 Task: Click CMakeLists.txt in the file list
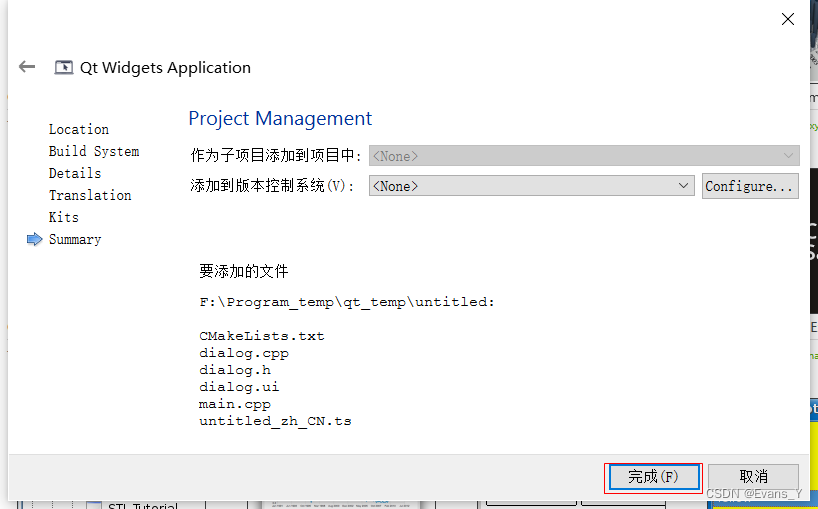point(261,336)
